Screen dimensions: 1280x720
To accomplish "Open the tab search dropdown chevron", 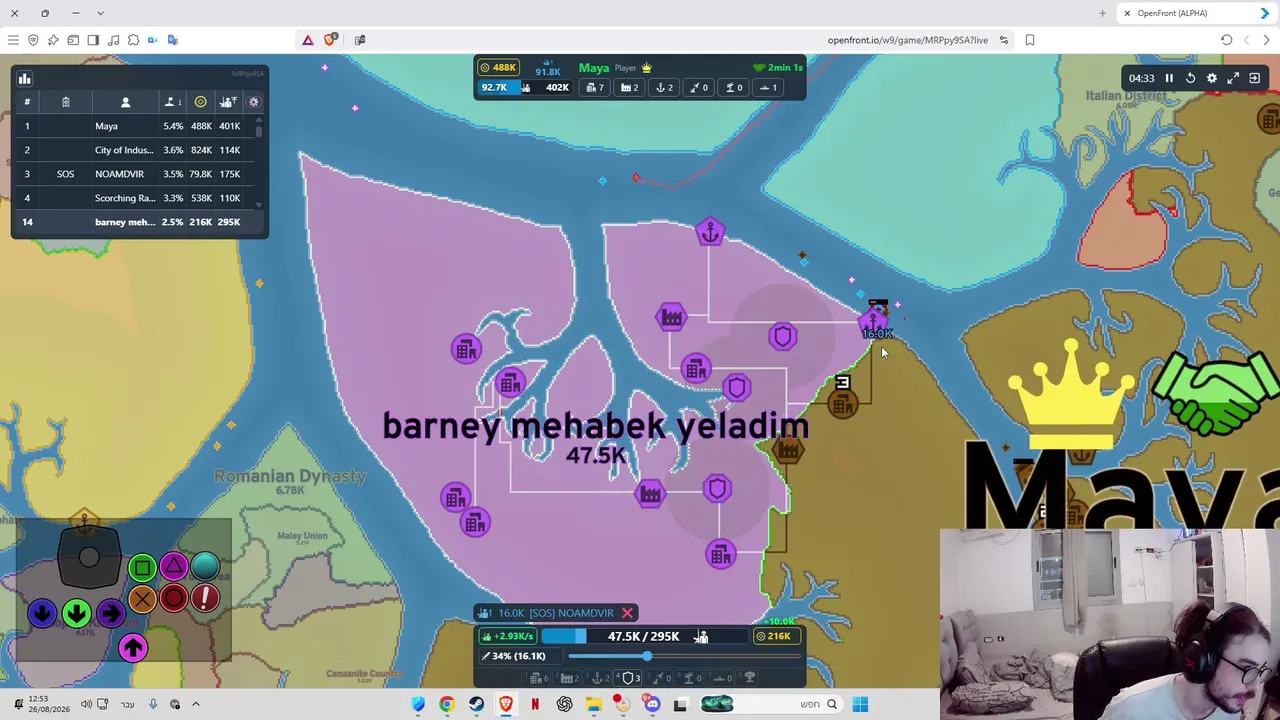I will tap(100, 13).
